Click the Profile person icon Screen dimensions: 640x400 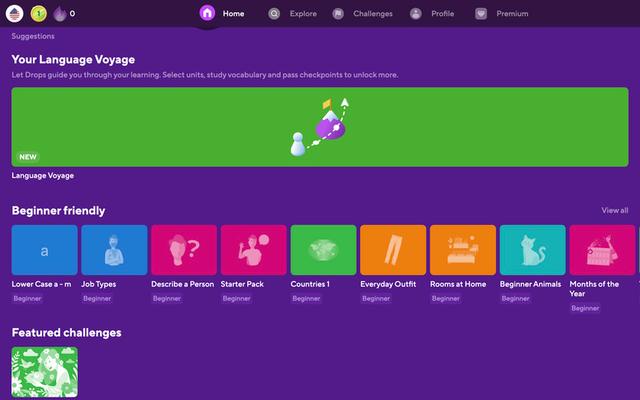(x=416, y=14)
